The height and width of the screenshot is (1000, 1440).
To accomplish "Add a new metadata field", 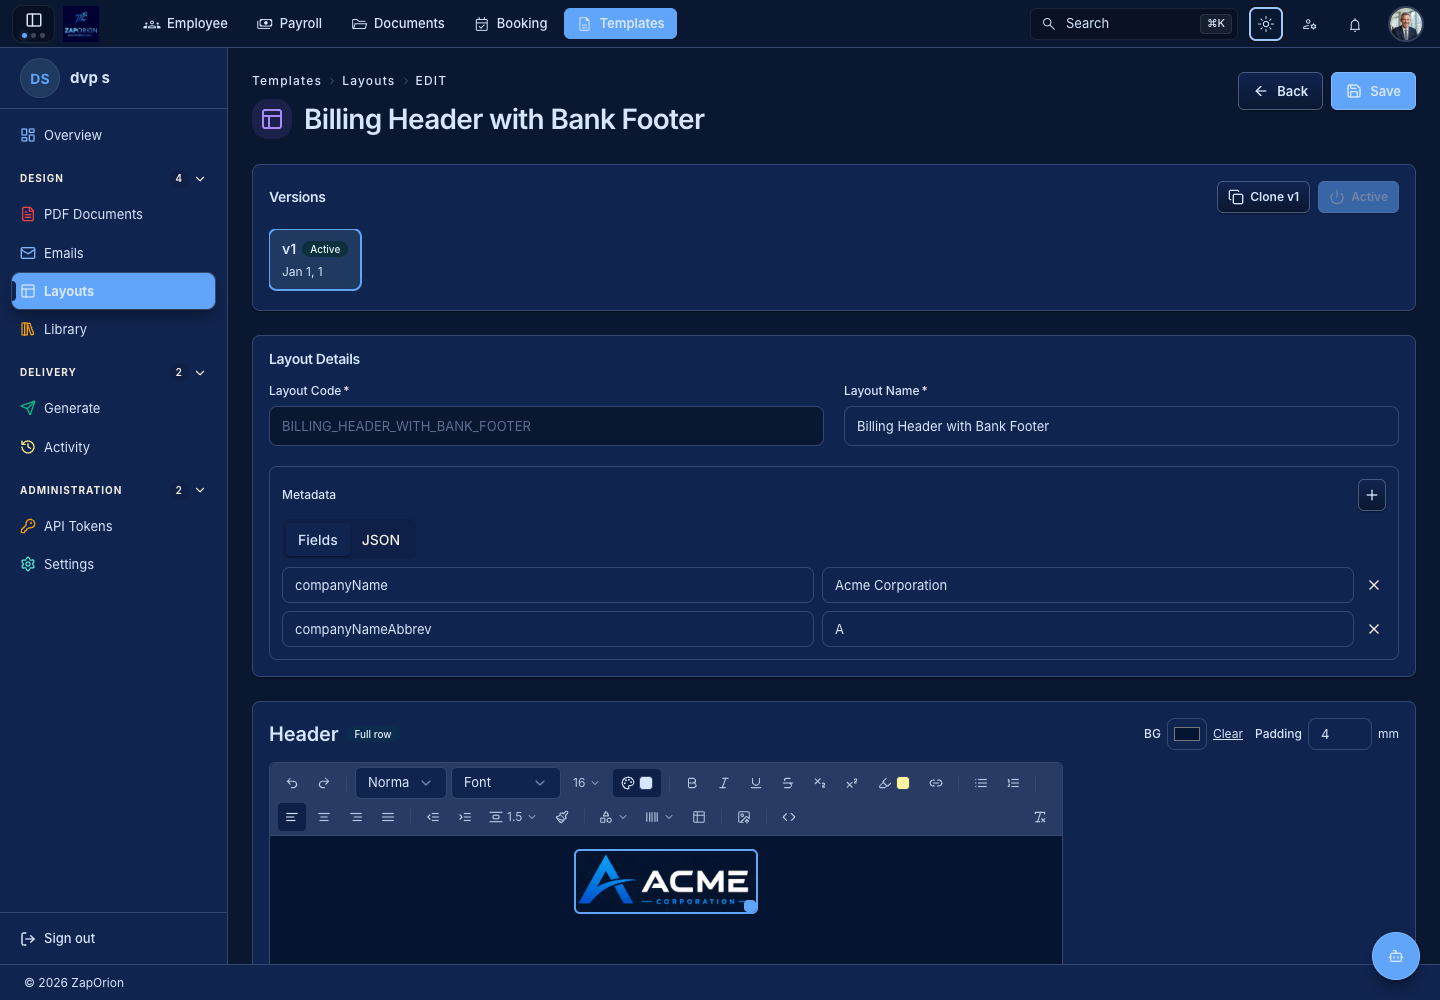I will point(1372,495).
